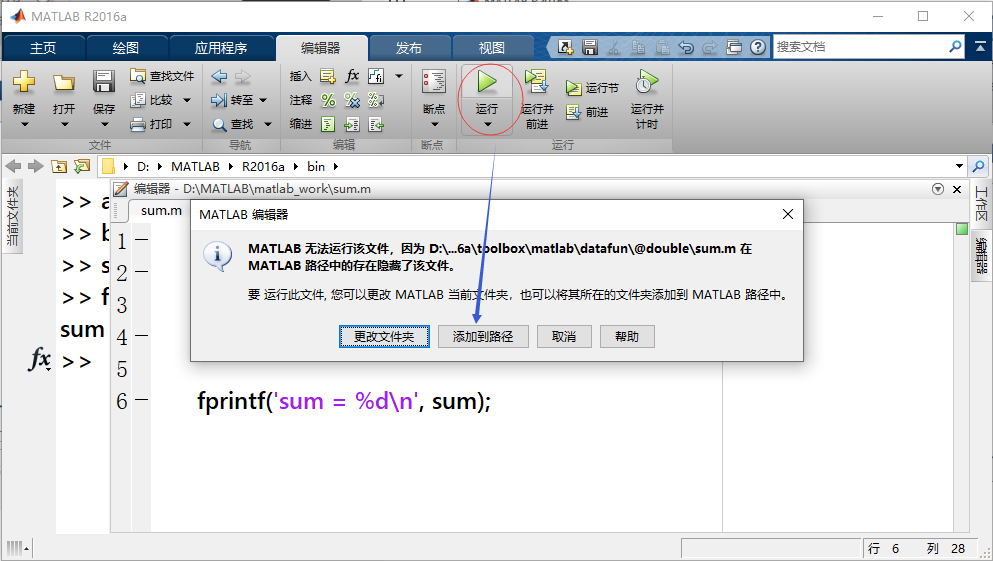
Task: Click the blue back arrow in Navigate group
Action: 219,77
